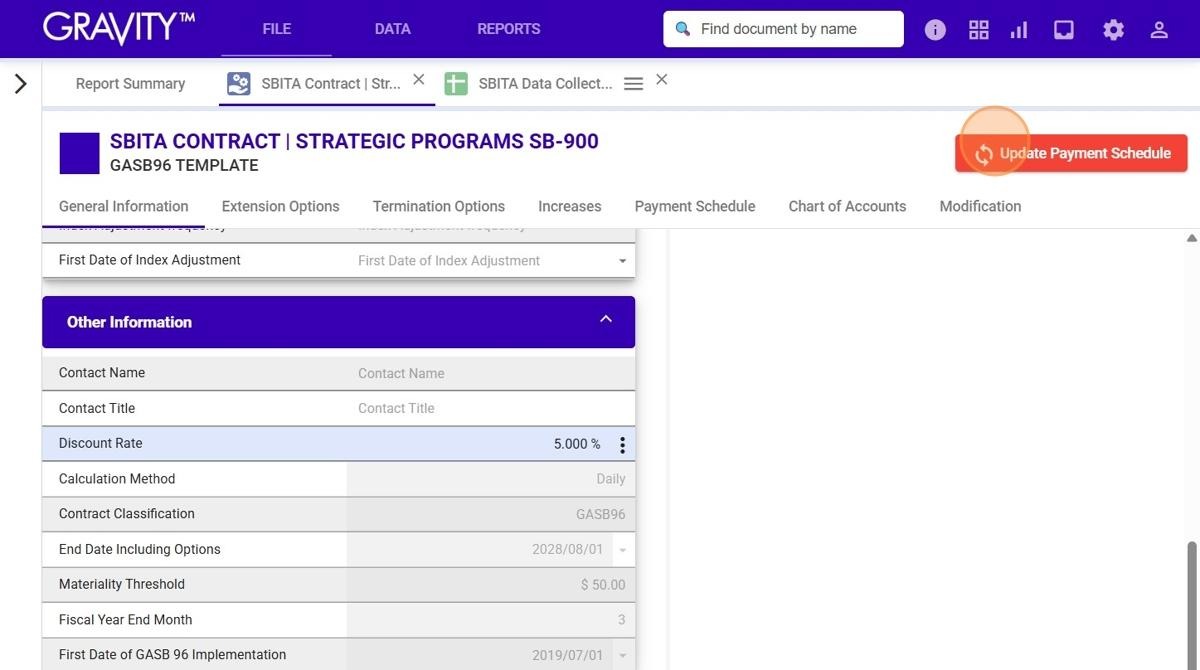This screenshot has width=1200, height=670.
Task: Select the Increases tab
Action: pos(569,207)
